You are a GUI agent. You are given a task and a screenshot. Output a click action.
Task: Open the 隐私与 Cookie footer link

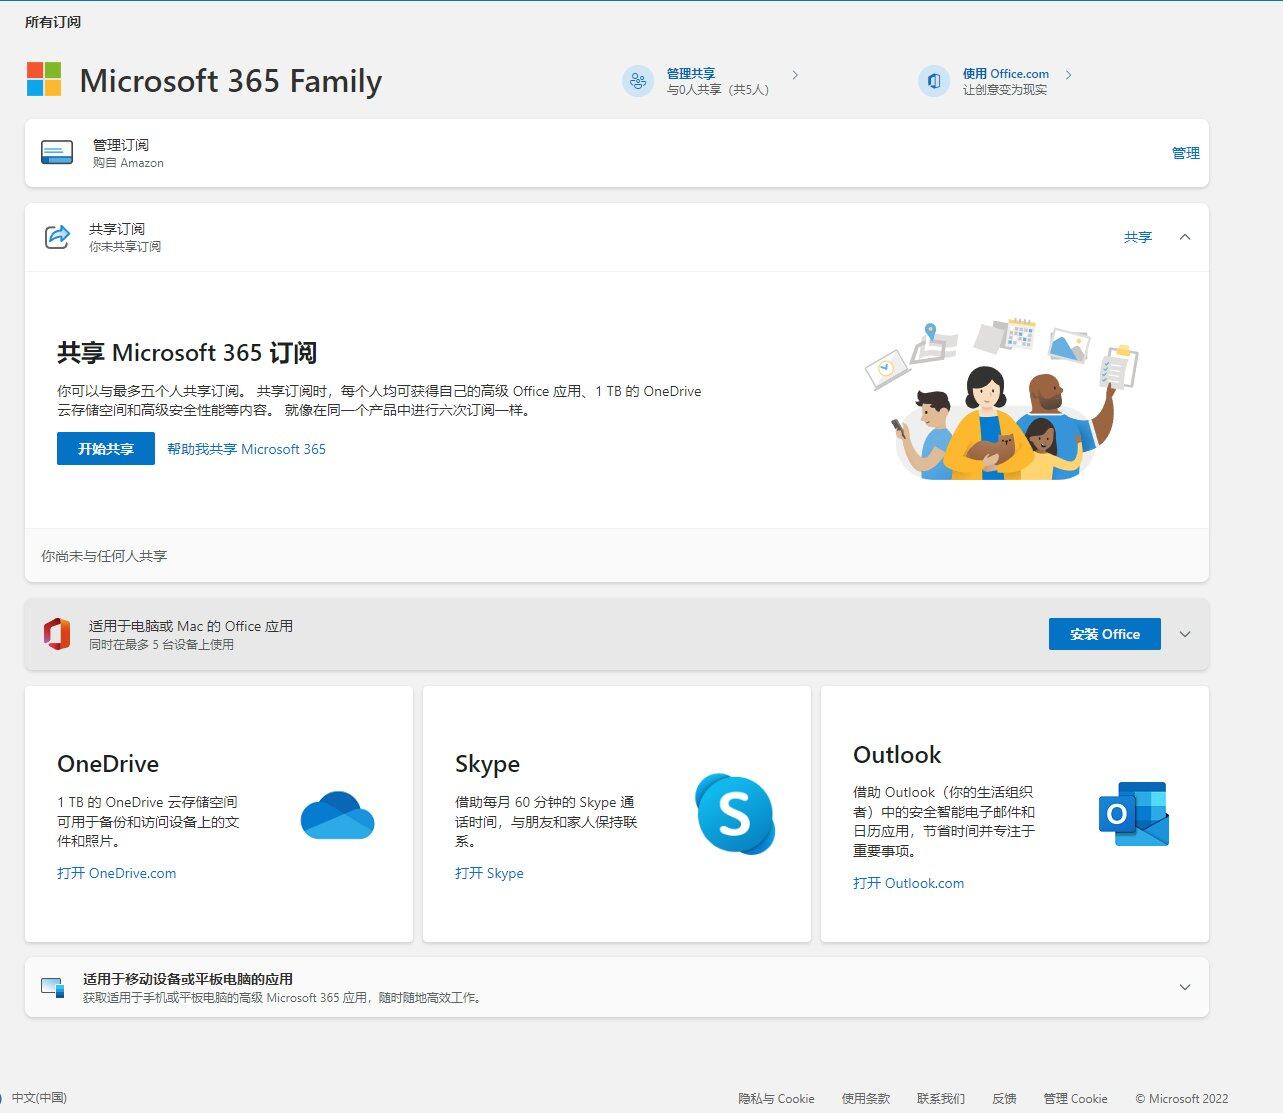pos(777,1098)
